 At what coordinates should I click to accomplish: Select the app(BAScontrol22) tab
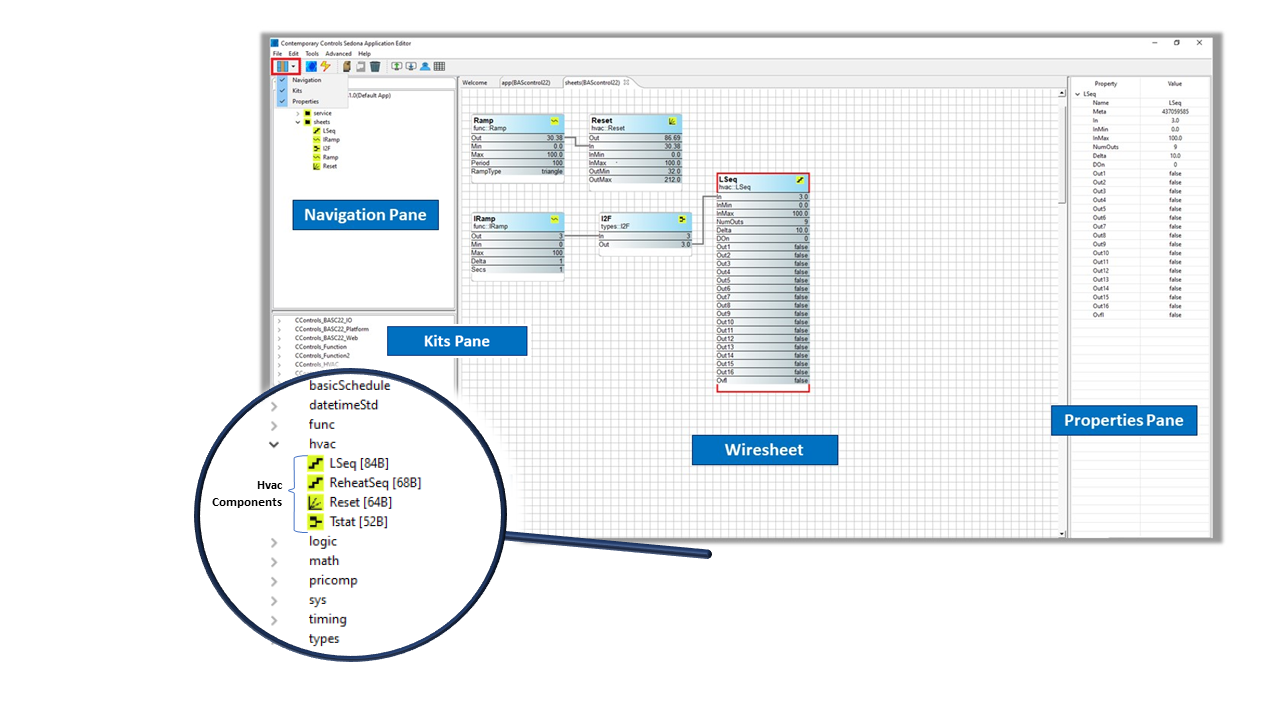click(x=526, y=83)
